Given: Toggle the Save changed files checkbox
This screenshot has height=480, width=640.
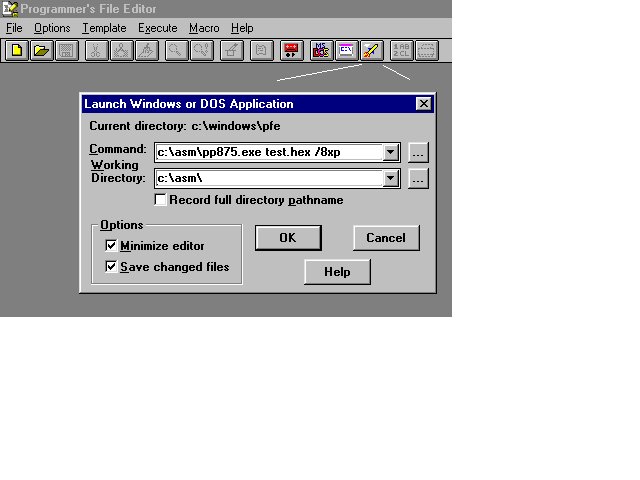Looking at the screenshot, I should tap(111, 267).
